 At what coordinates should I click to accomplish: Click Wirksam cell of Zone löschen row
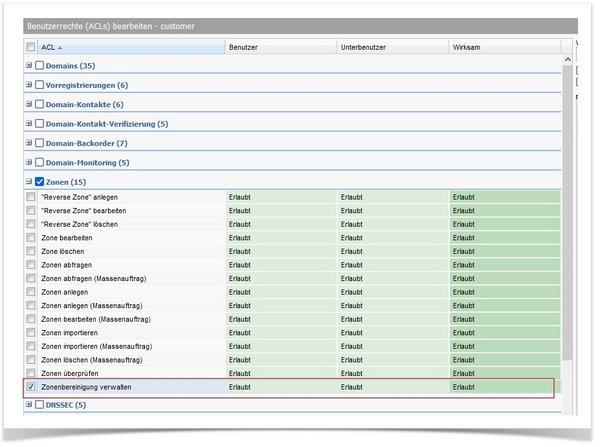505,251
